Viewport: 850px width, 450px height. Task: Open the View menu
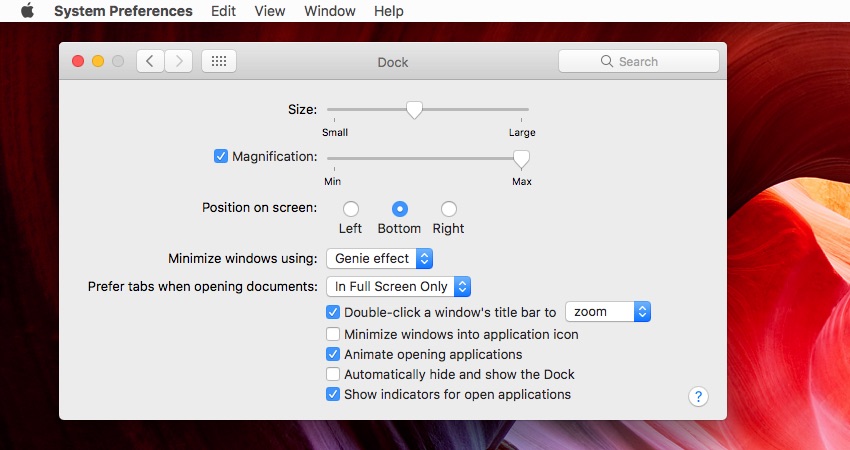[x=270, y=11]
